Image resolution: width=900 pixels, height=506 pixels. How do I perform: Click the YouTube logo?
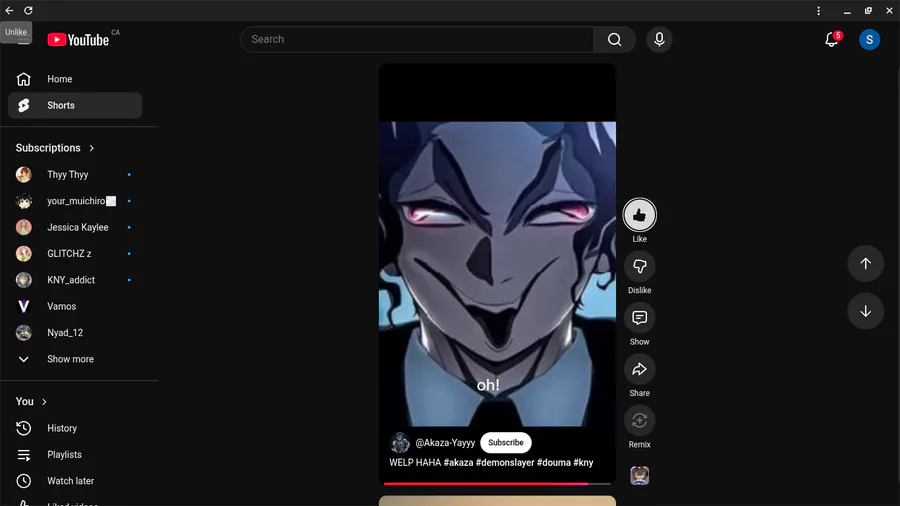pyautogui.click(x=78, y=40)
